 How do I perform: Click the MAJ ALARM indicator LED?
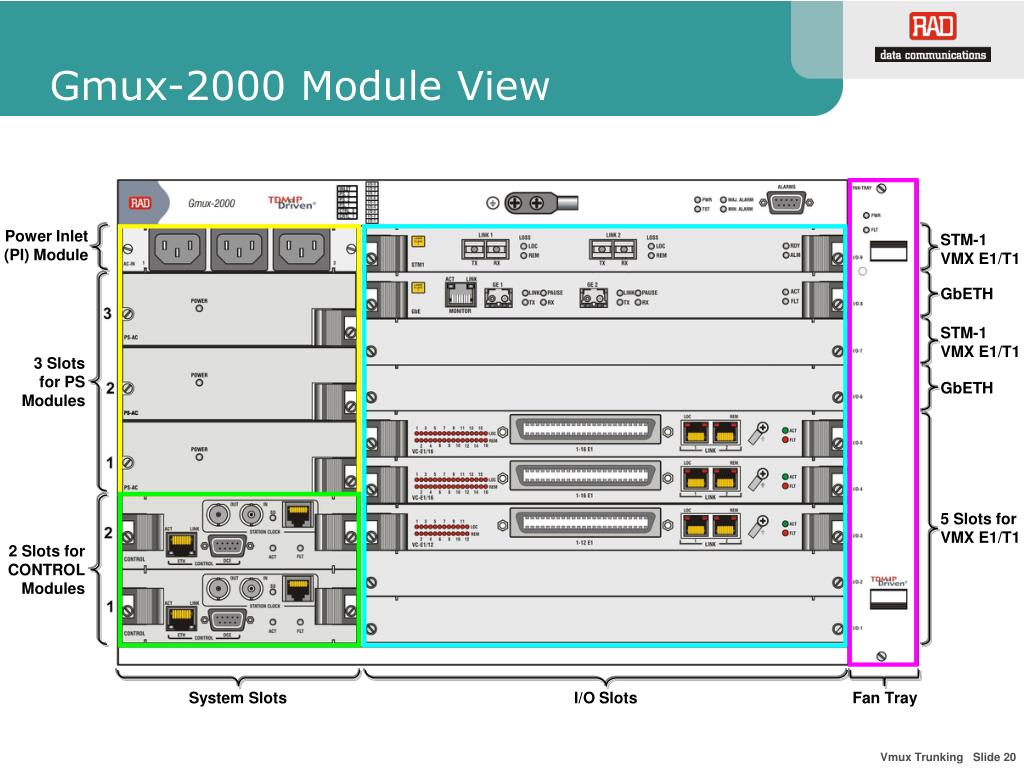(x=723, y=200)
